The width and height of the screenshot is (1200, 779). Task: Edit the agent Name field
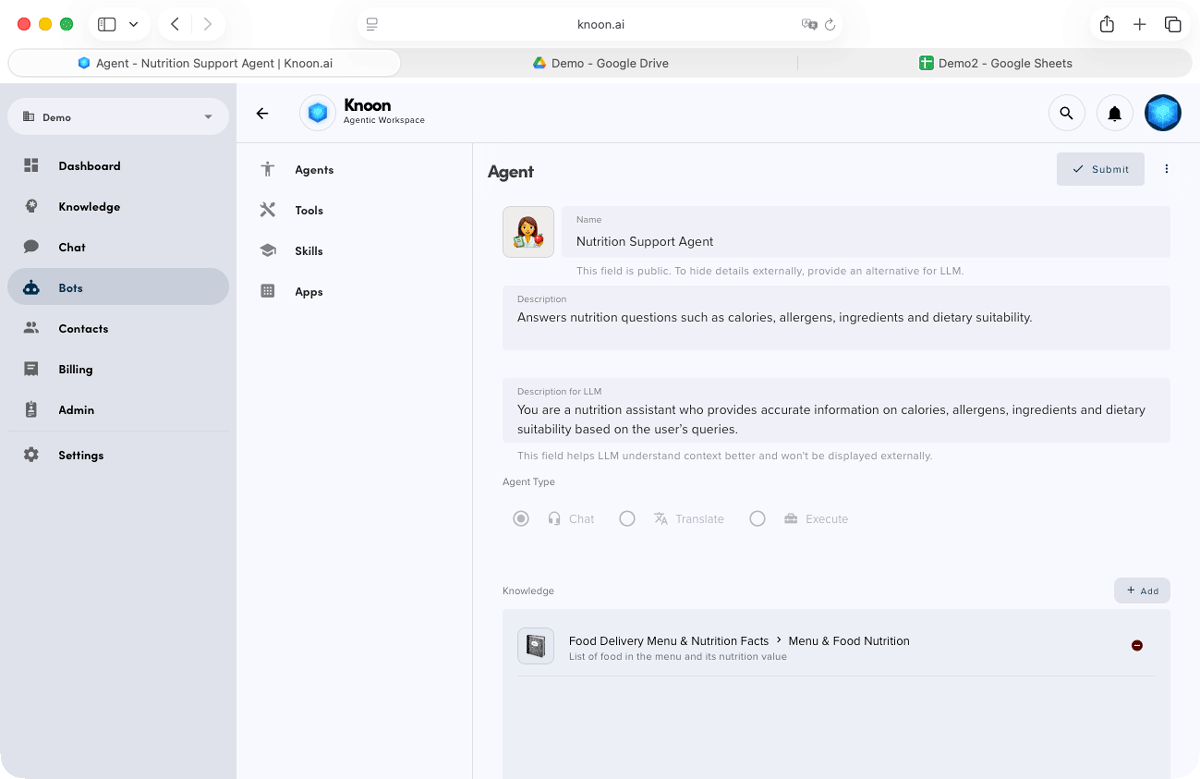865,241
